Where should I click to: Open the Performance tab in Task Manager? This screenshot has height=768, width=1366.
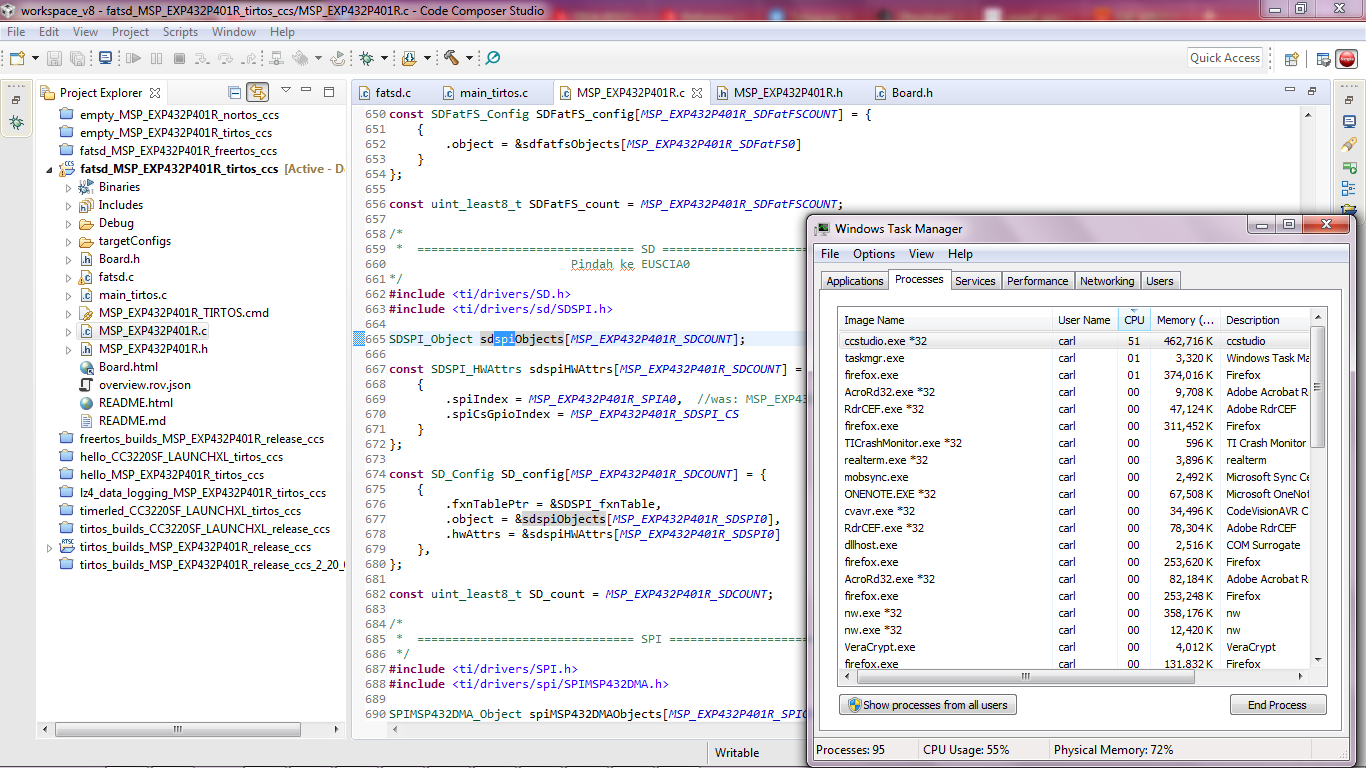pos(1037,281)
